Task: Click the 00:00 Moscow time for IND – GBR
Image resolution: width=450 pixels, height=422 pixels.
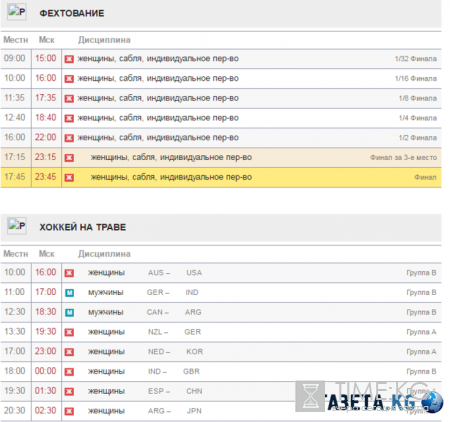Action: pos(46,371)
